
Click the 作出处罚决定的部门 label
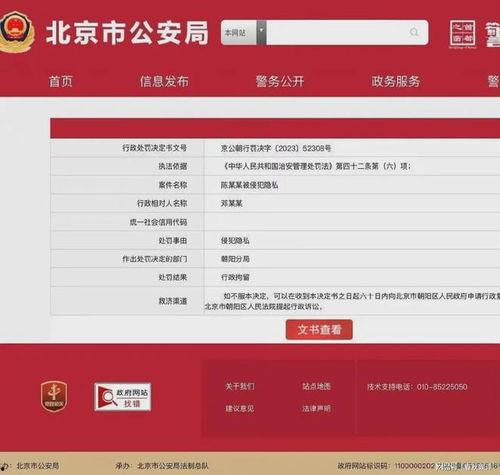pyautogui.click(x=154, y=259)
